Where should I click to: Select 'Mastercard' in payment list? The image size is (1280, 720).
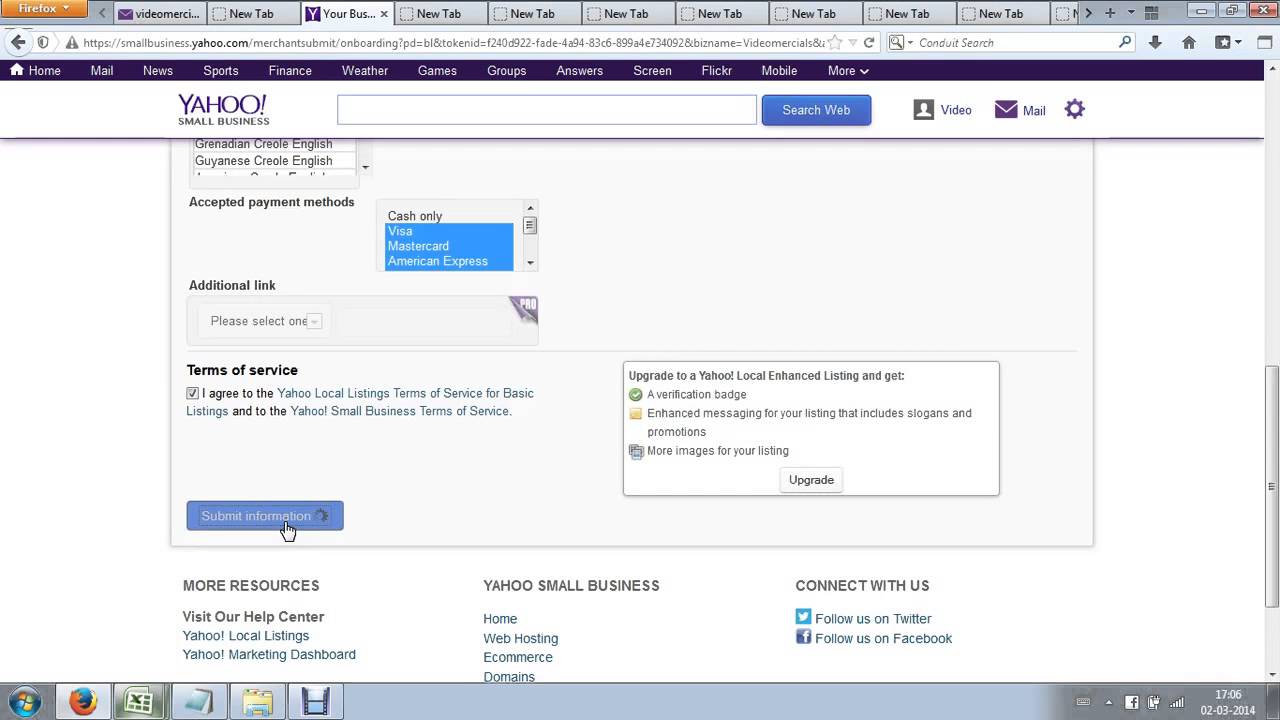pyautogui.click(x=449, y=246)
